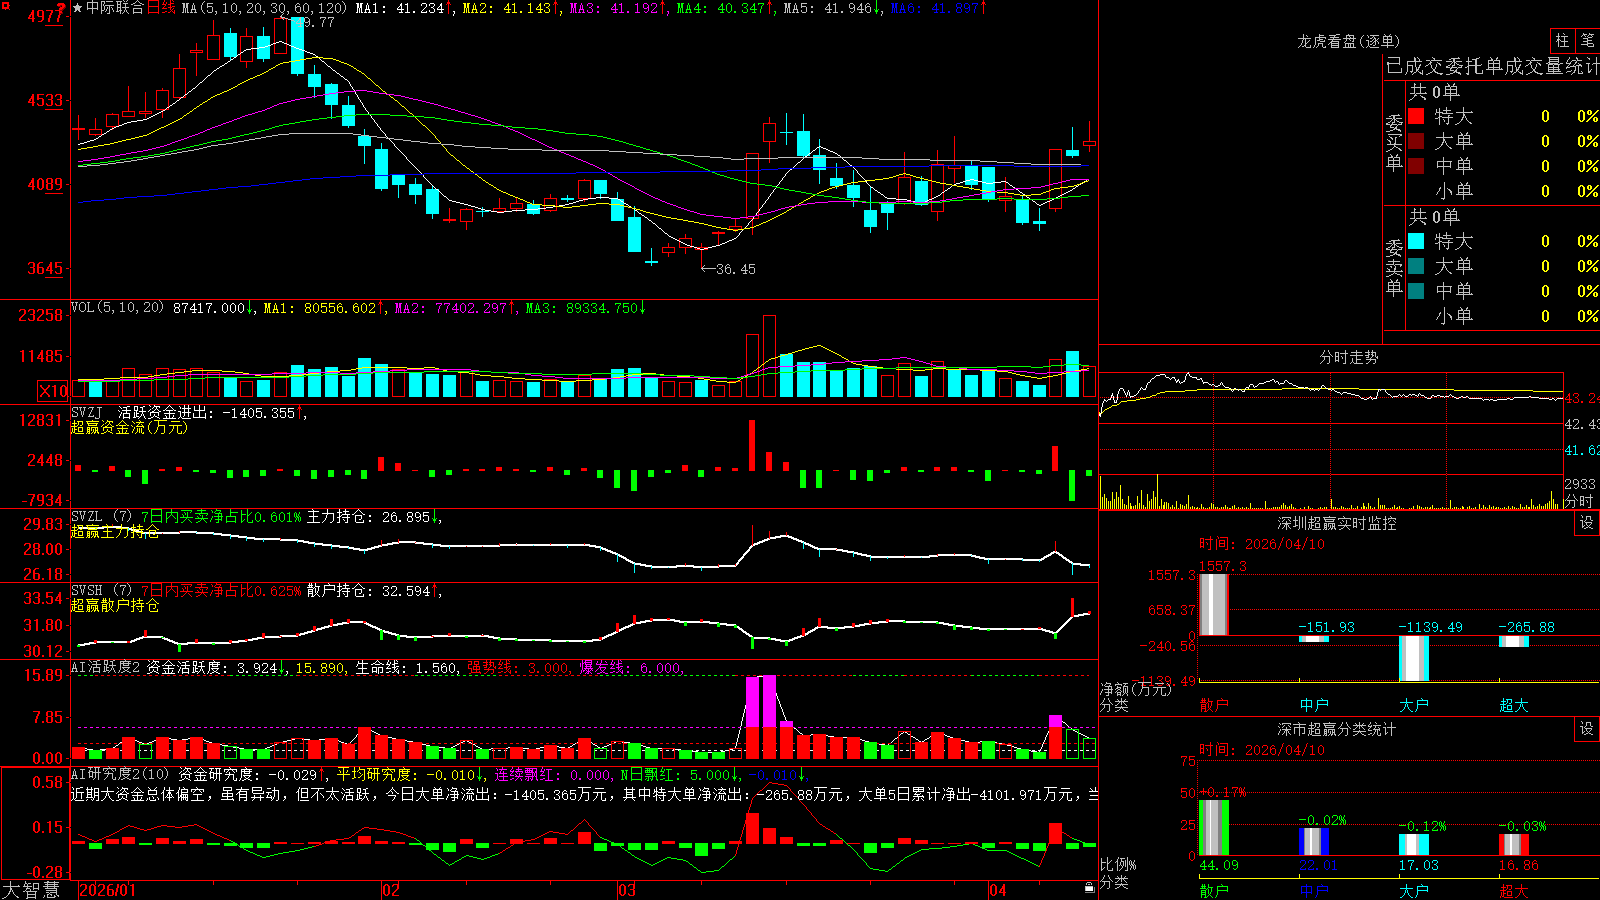Click the dark red 中单 swatch under 委买单
Image resolution: width=1600 pixels, height=900 pixels.
[1416, 166]
